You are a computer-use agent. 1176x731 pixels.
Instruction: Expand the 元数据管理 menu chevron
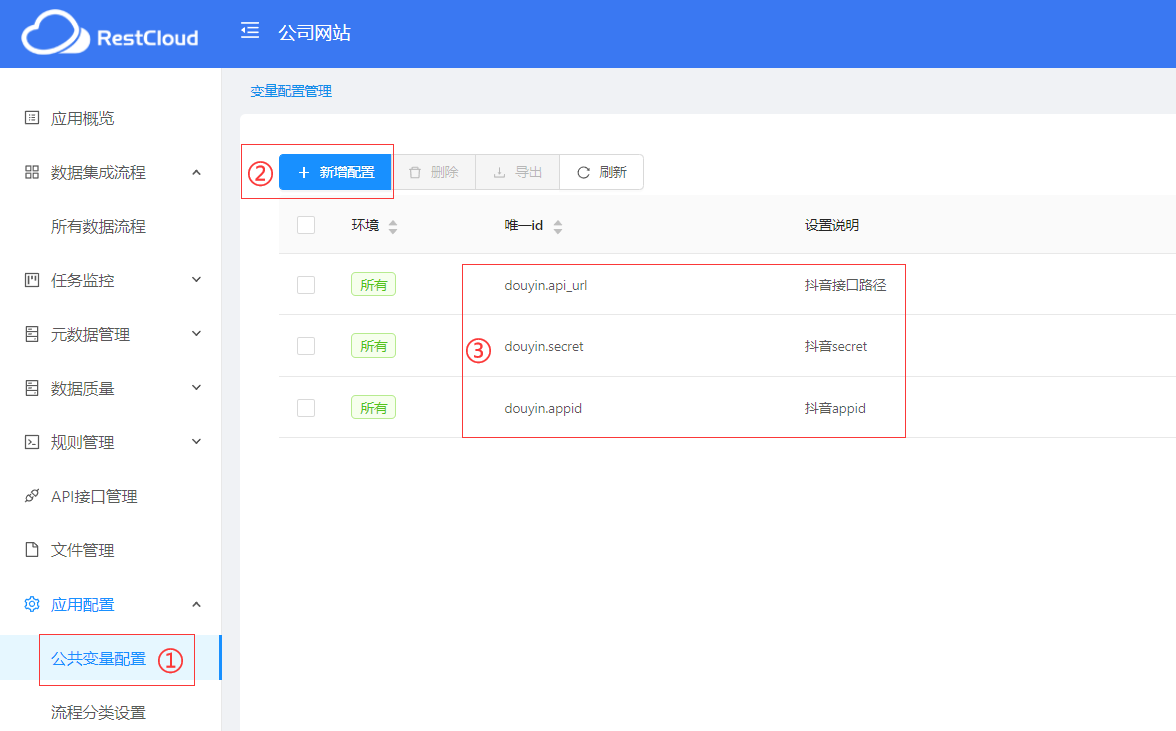[196, 334]
